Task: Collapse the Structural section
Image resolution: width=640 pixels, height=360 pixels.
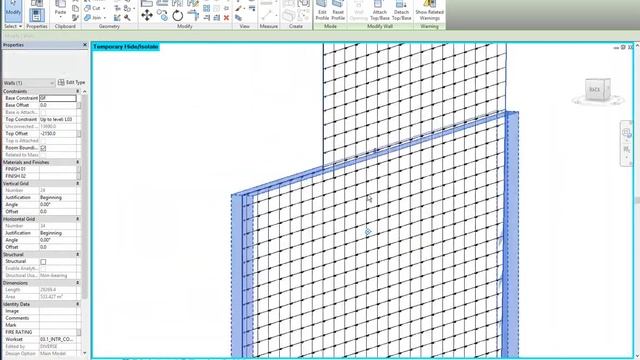Action: click(x=78, y=255)
